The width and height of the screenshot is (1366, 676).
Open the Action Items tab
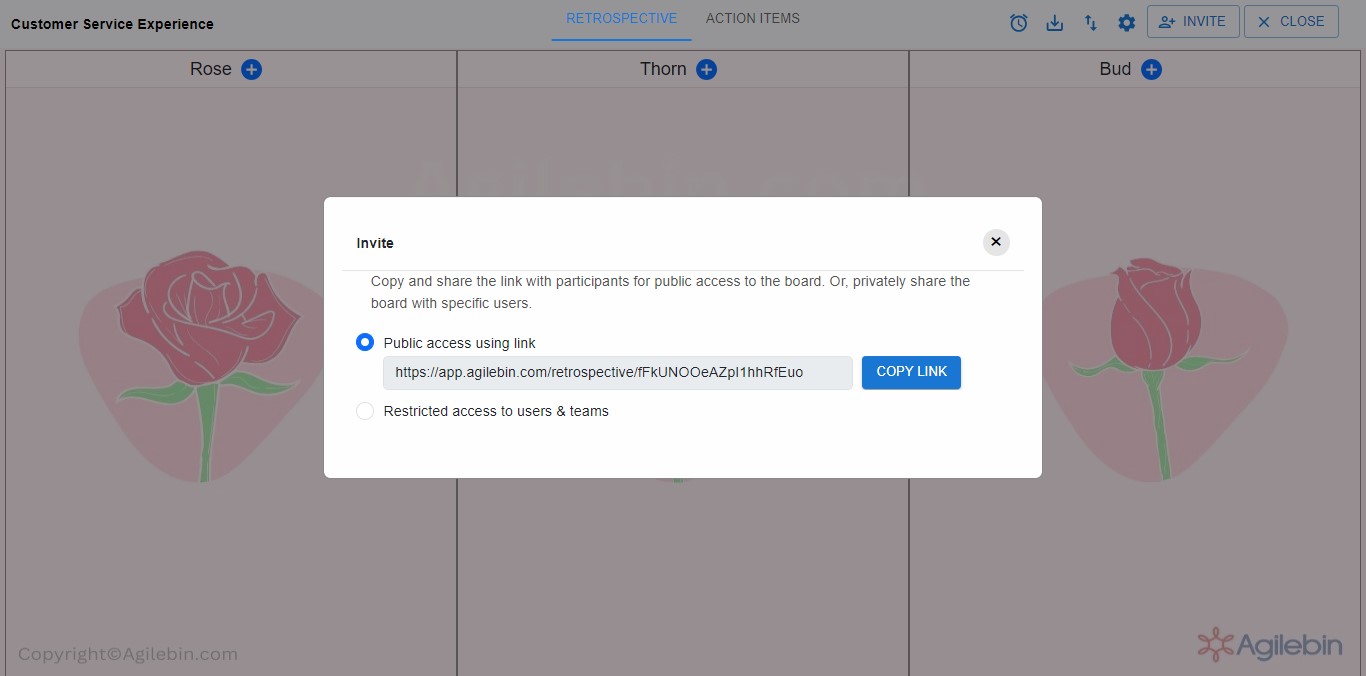click(752, 19)
